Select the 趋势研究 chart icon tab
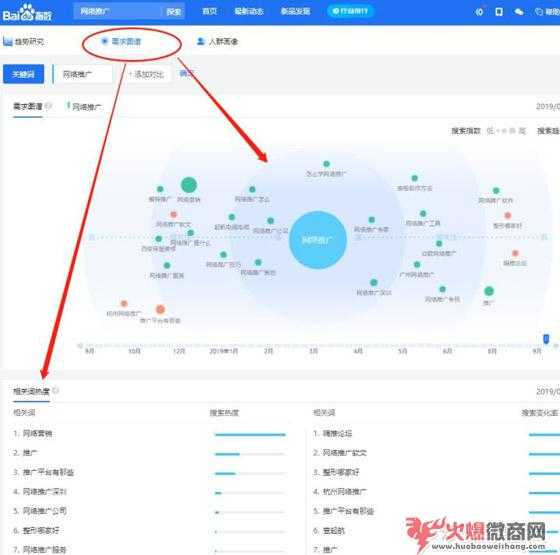Screen dimensions: 560x555 click(x=8, y=41)
